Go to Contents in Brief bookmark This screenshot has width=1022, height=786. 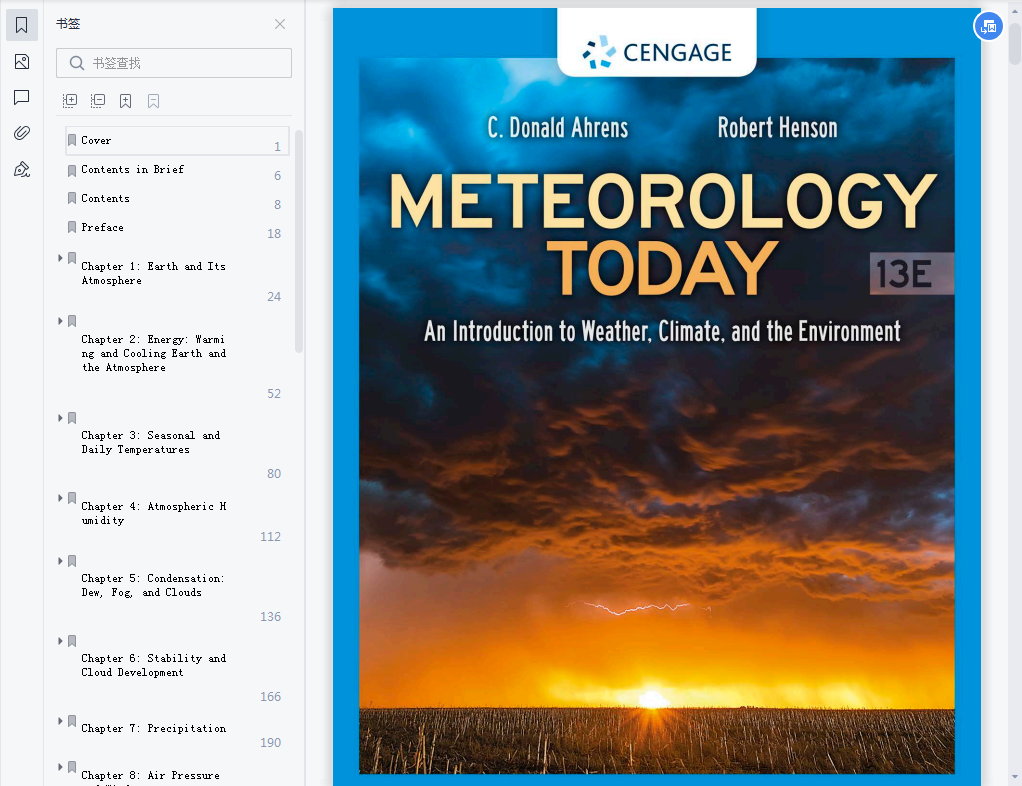pyautogui.click(x=132, y=169)
